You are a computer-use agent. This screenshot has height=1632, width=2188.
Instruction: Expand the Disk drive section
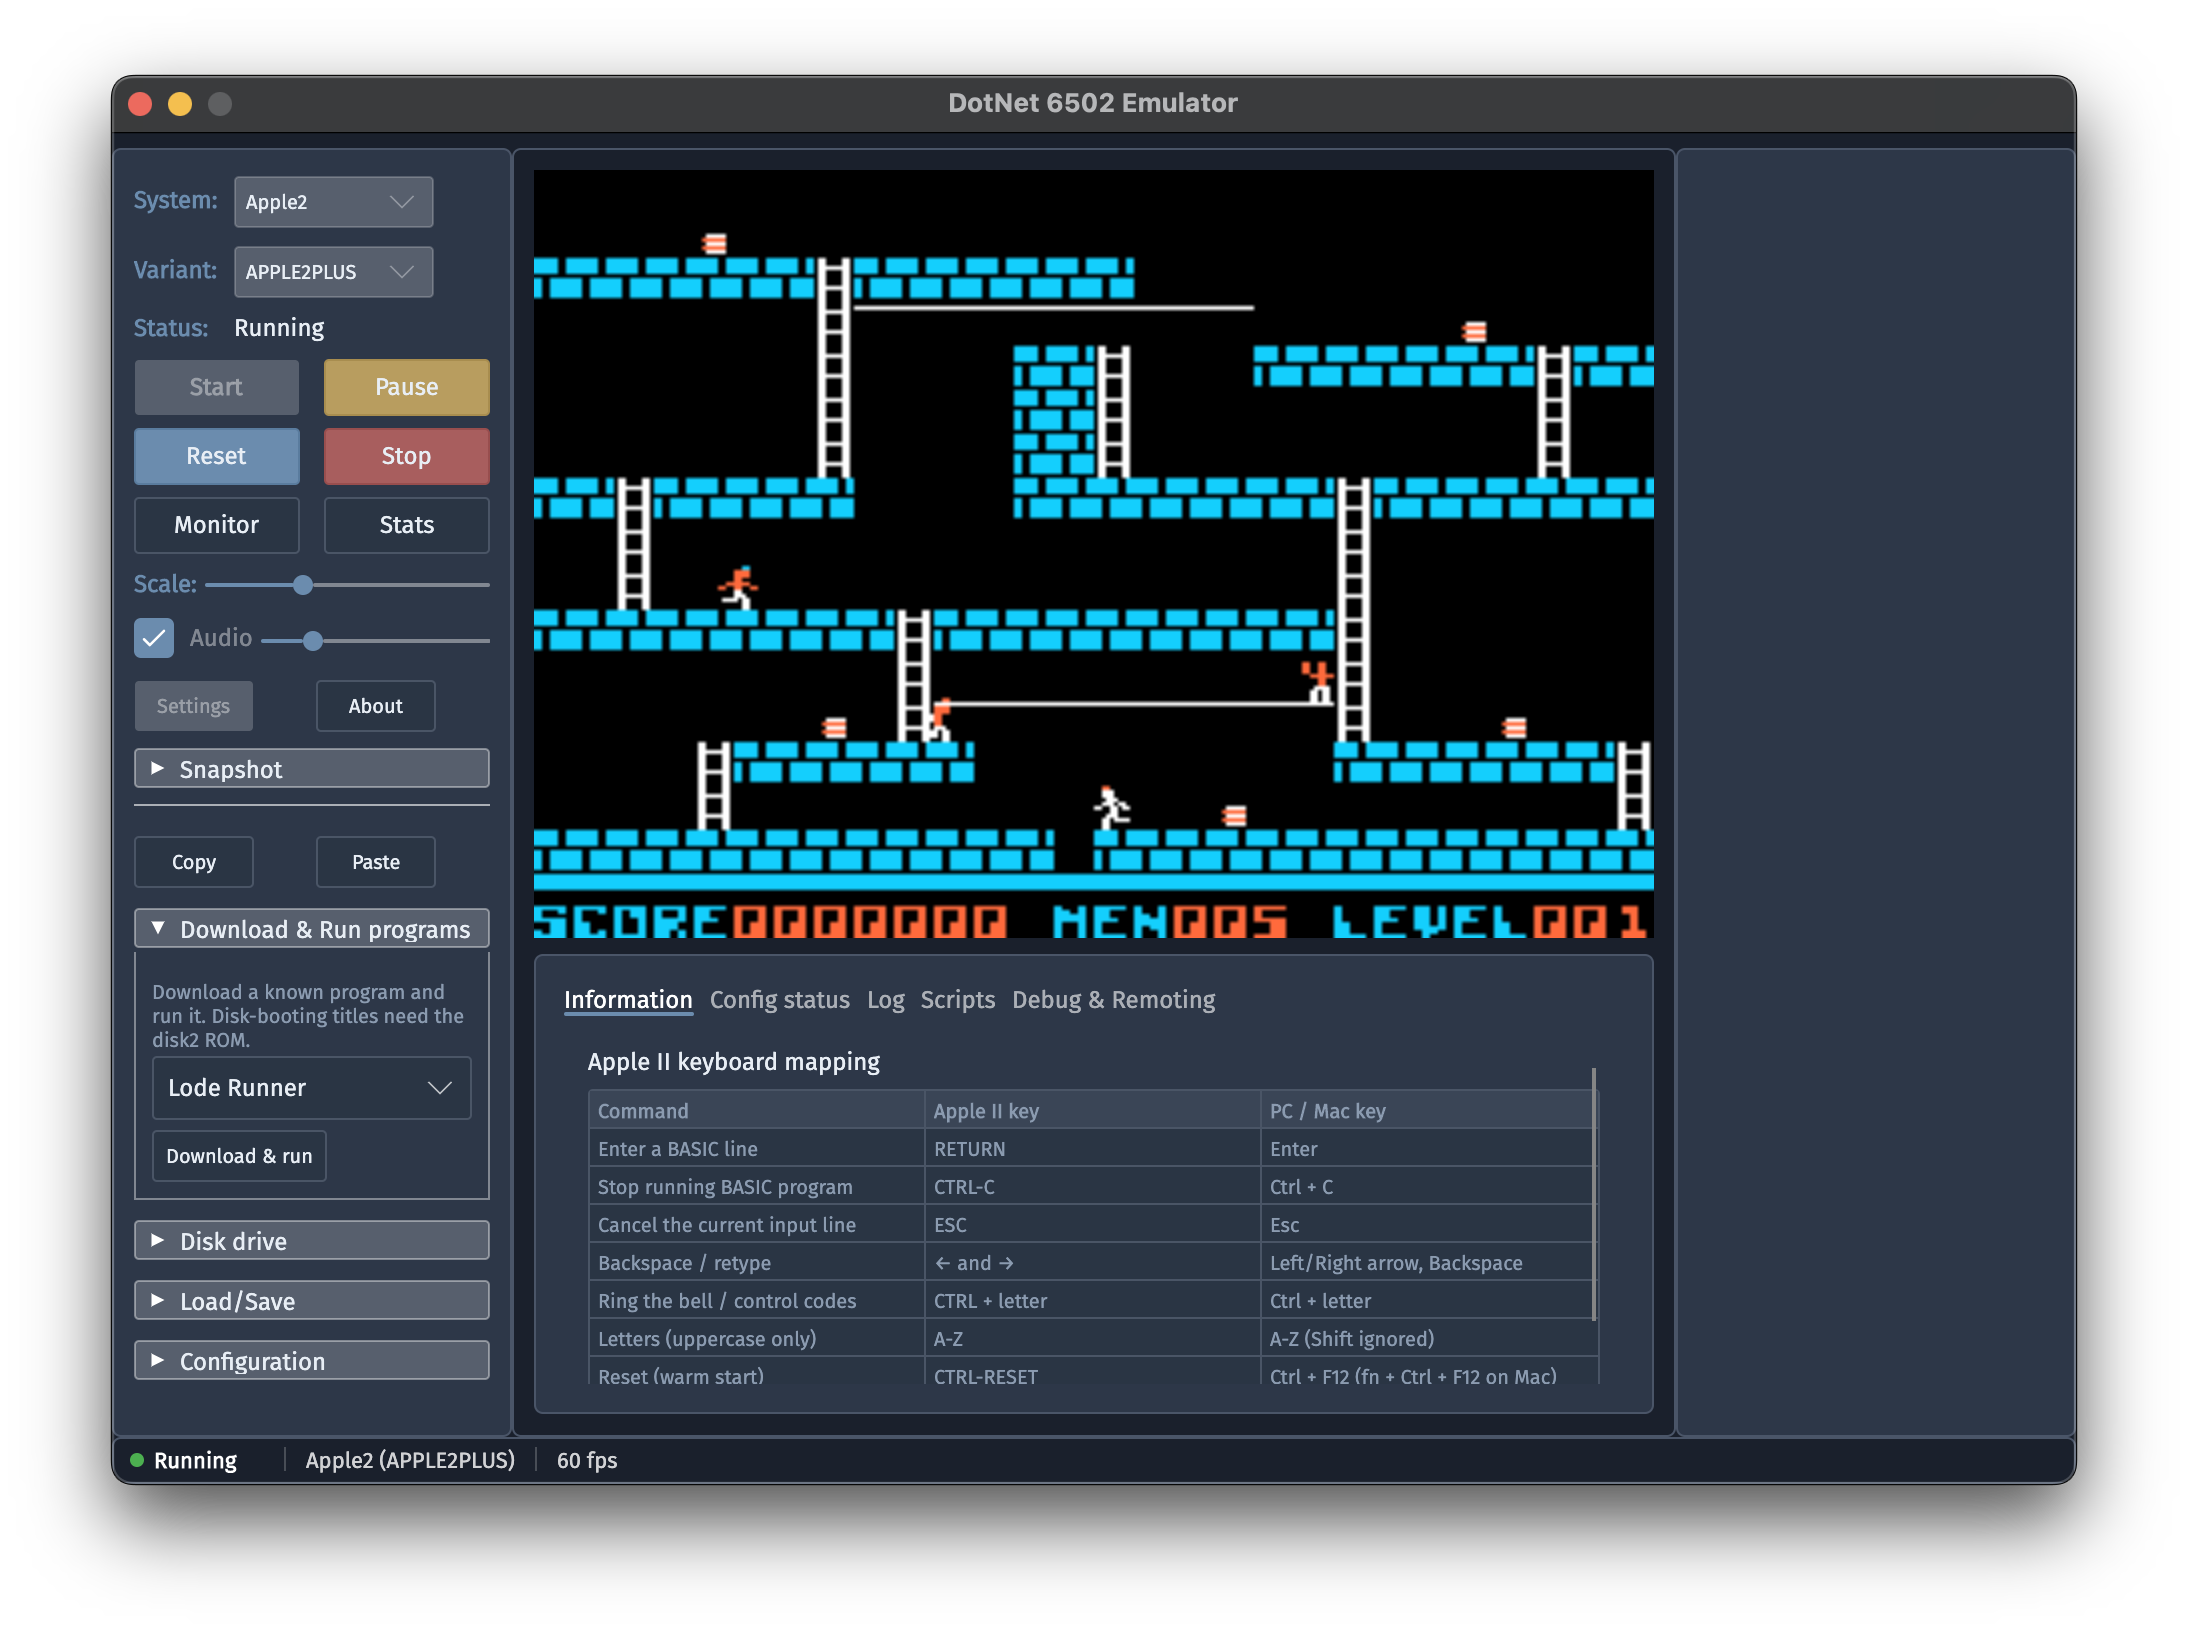311,1241
